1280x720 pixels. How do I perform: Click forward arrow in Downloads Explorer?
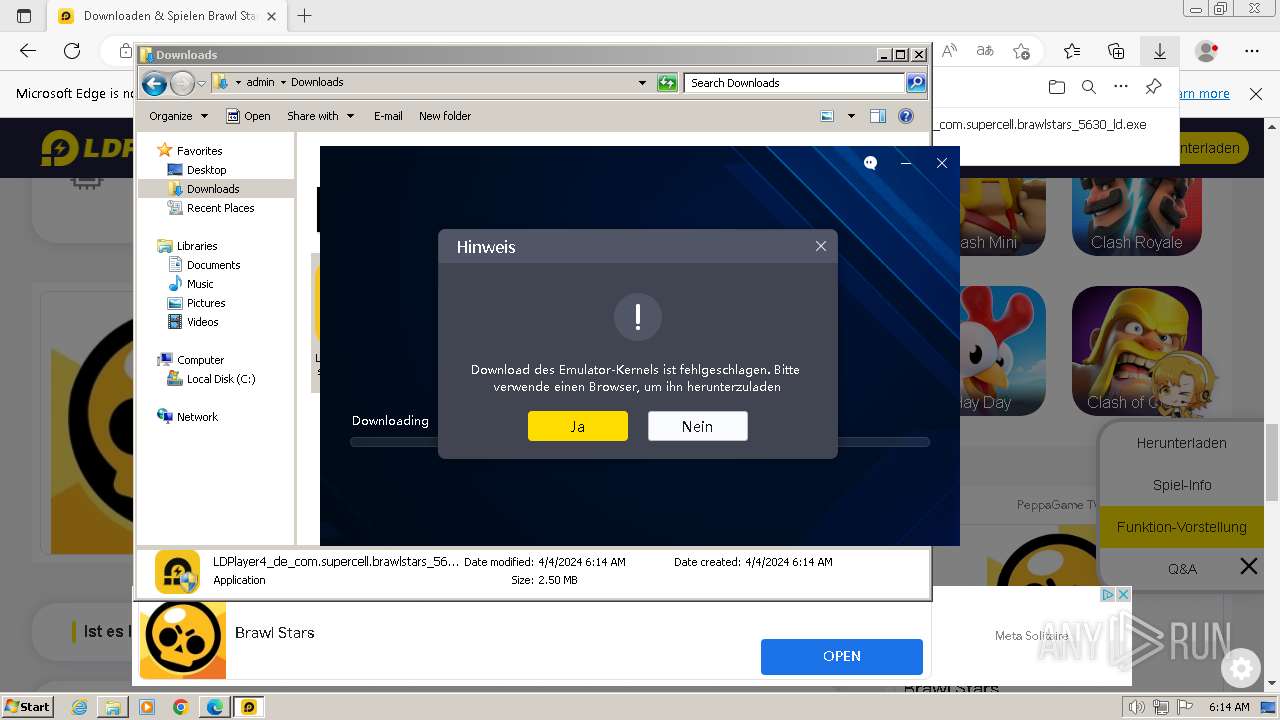182,83
